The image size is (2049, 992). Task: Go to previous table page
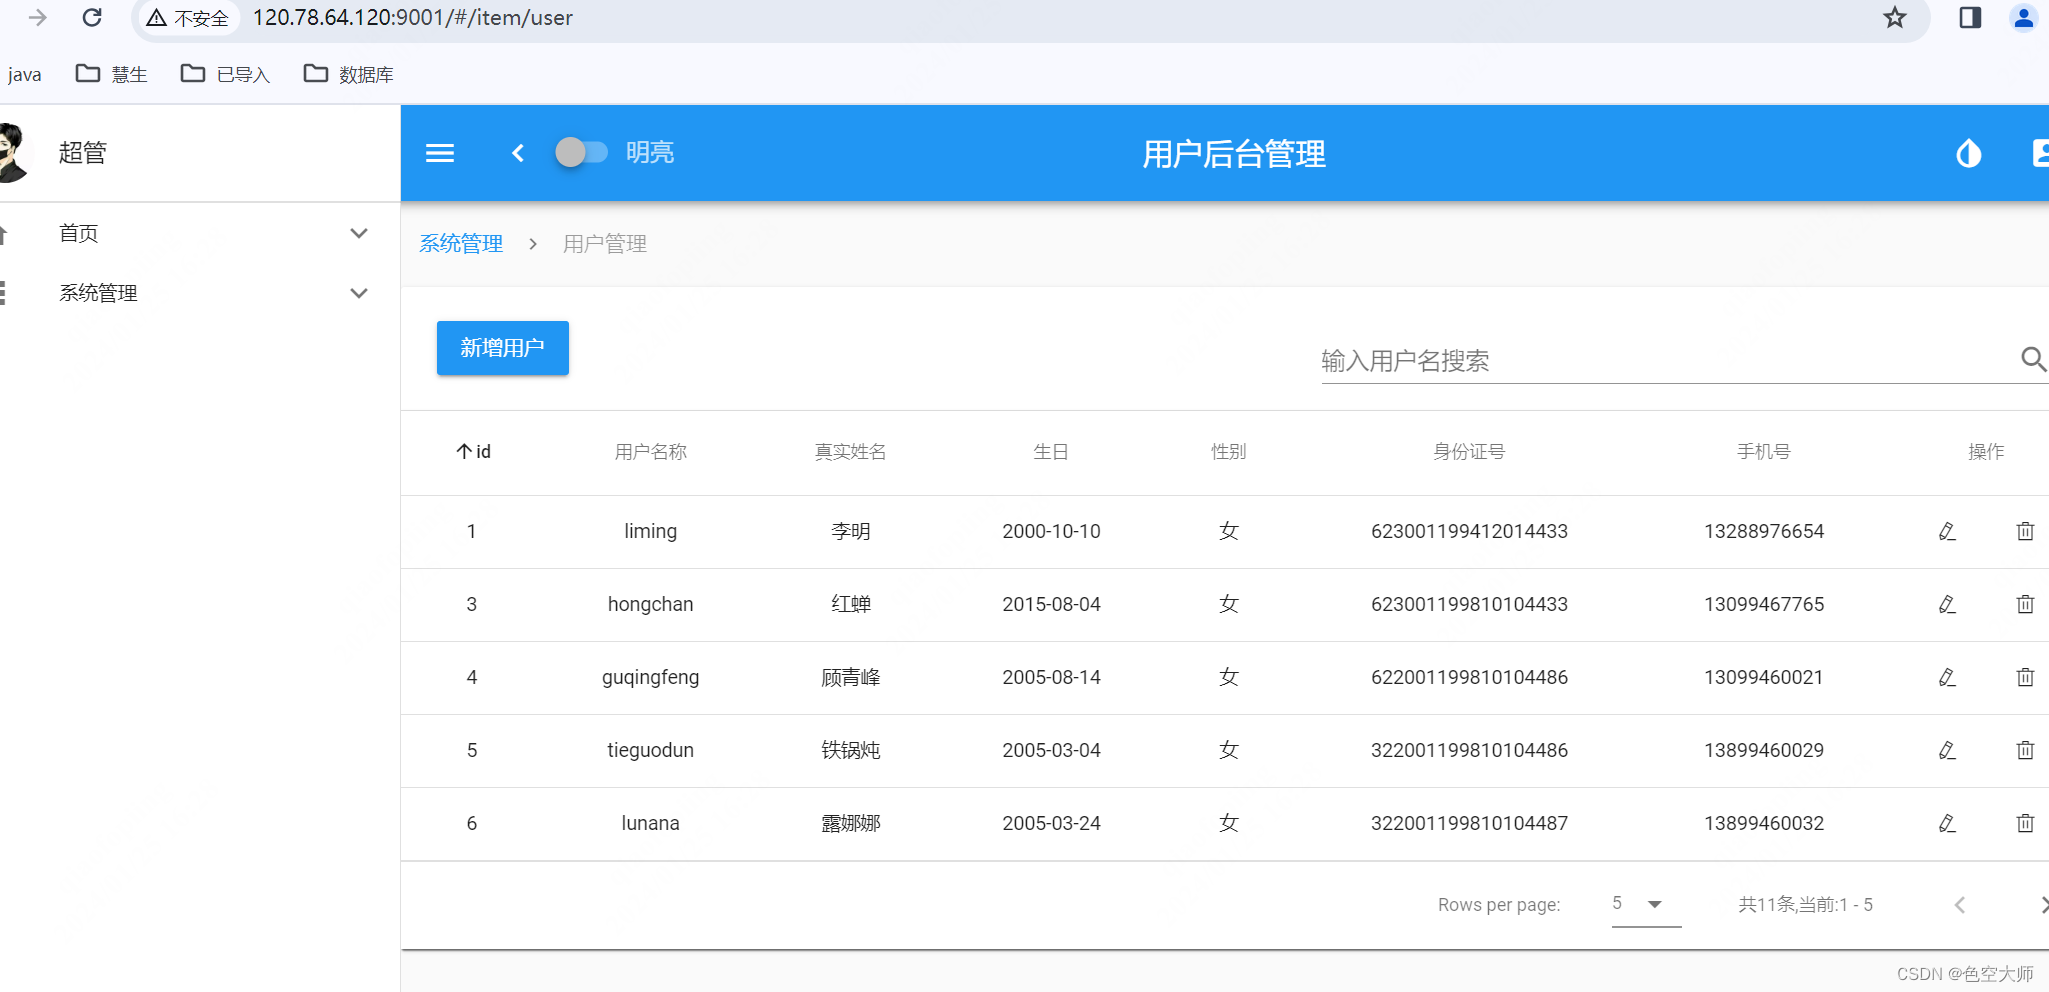[x=1960, y=905]
